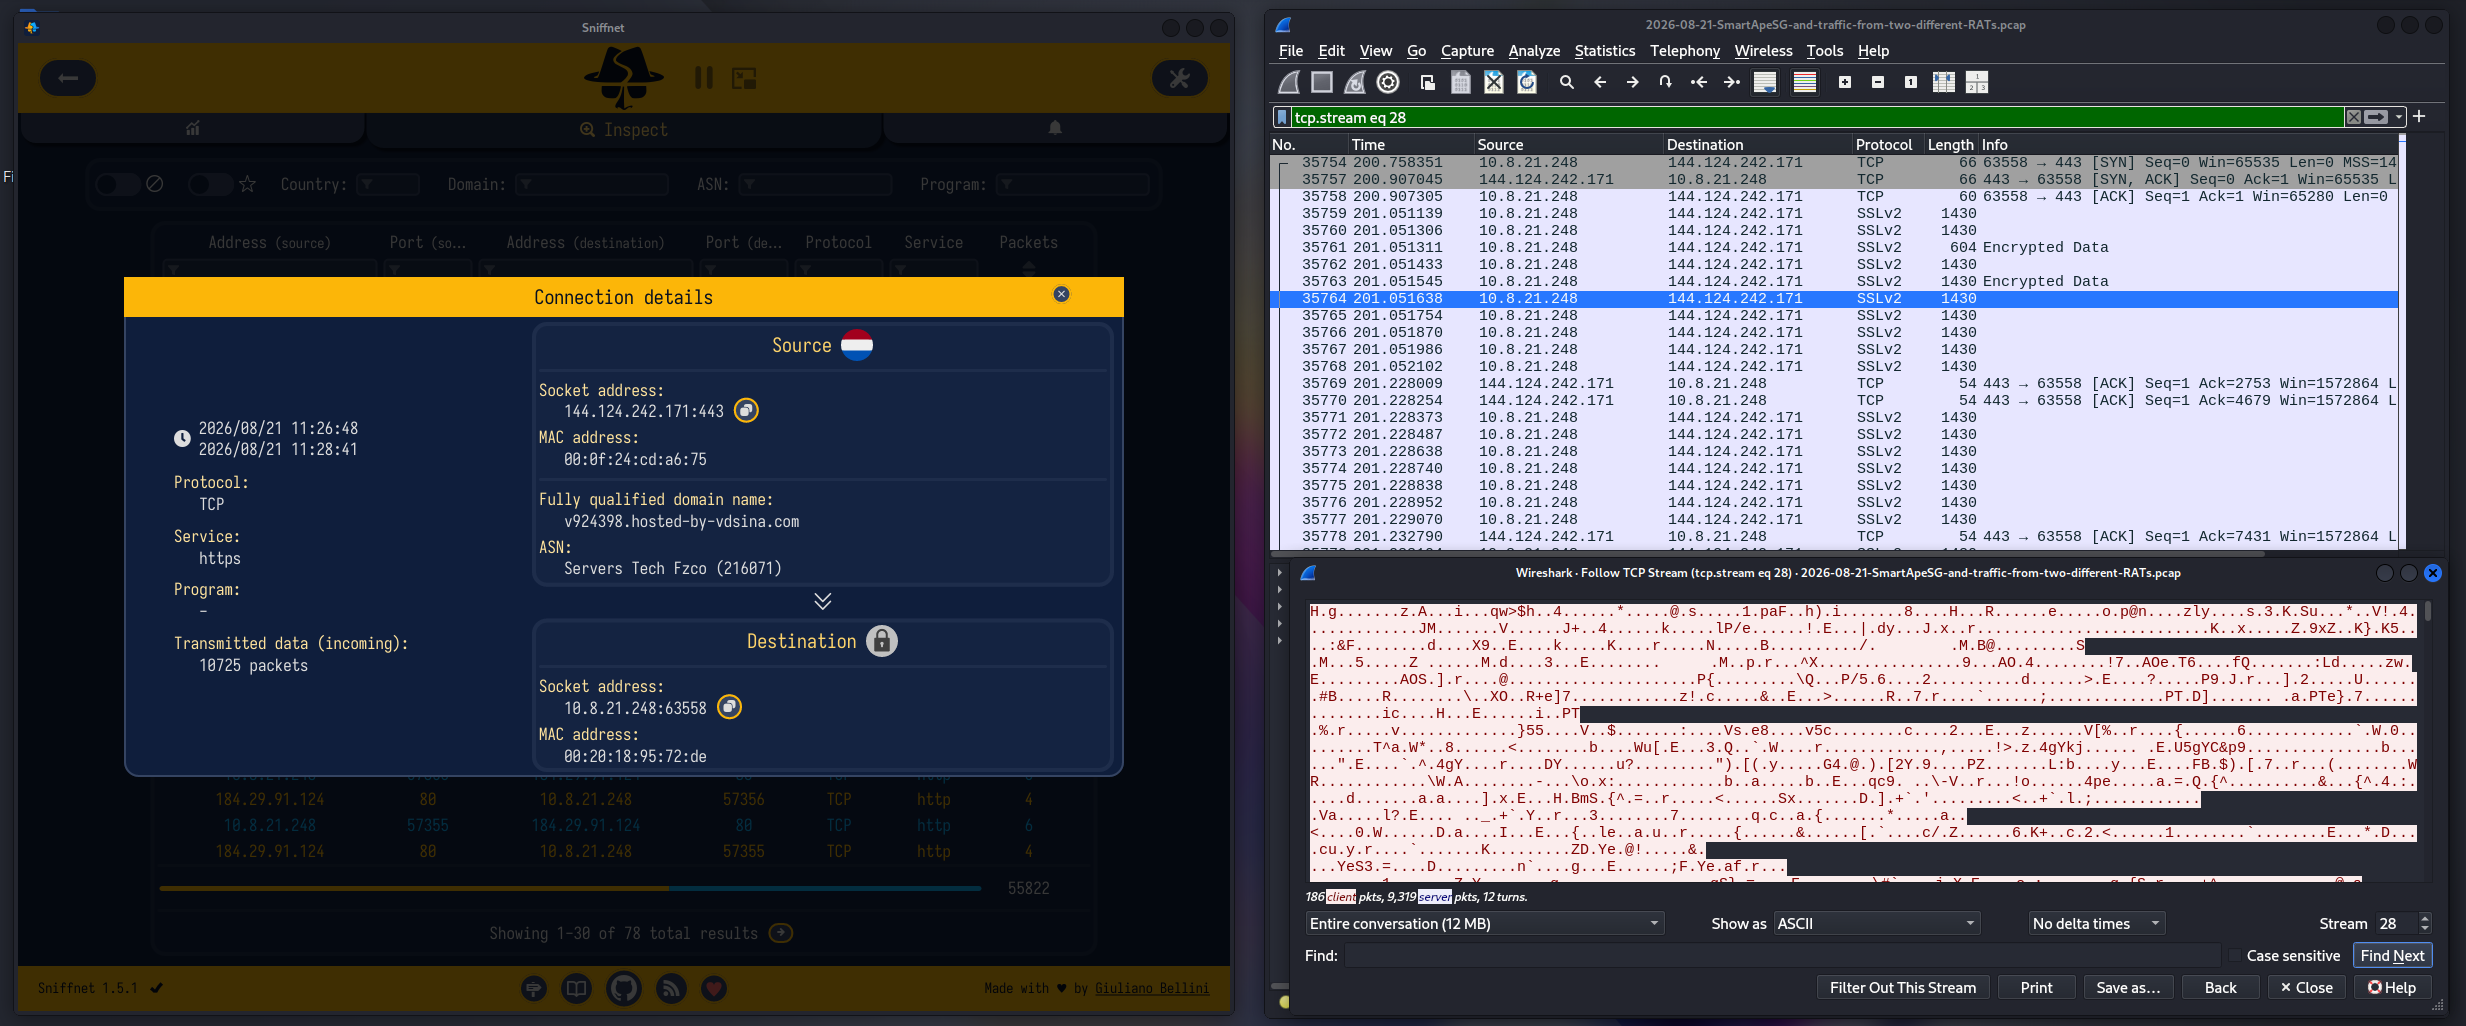Image resolution: width=2466 pixels, height=1026 pixels.
Task: Apply the display filter arrow button
Action: [2376, 118]
